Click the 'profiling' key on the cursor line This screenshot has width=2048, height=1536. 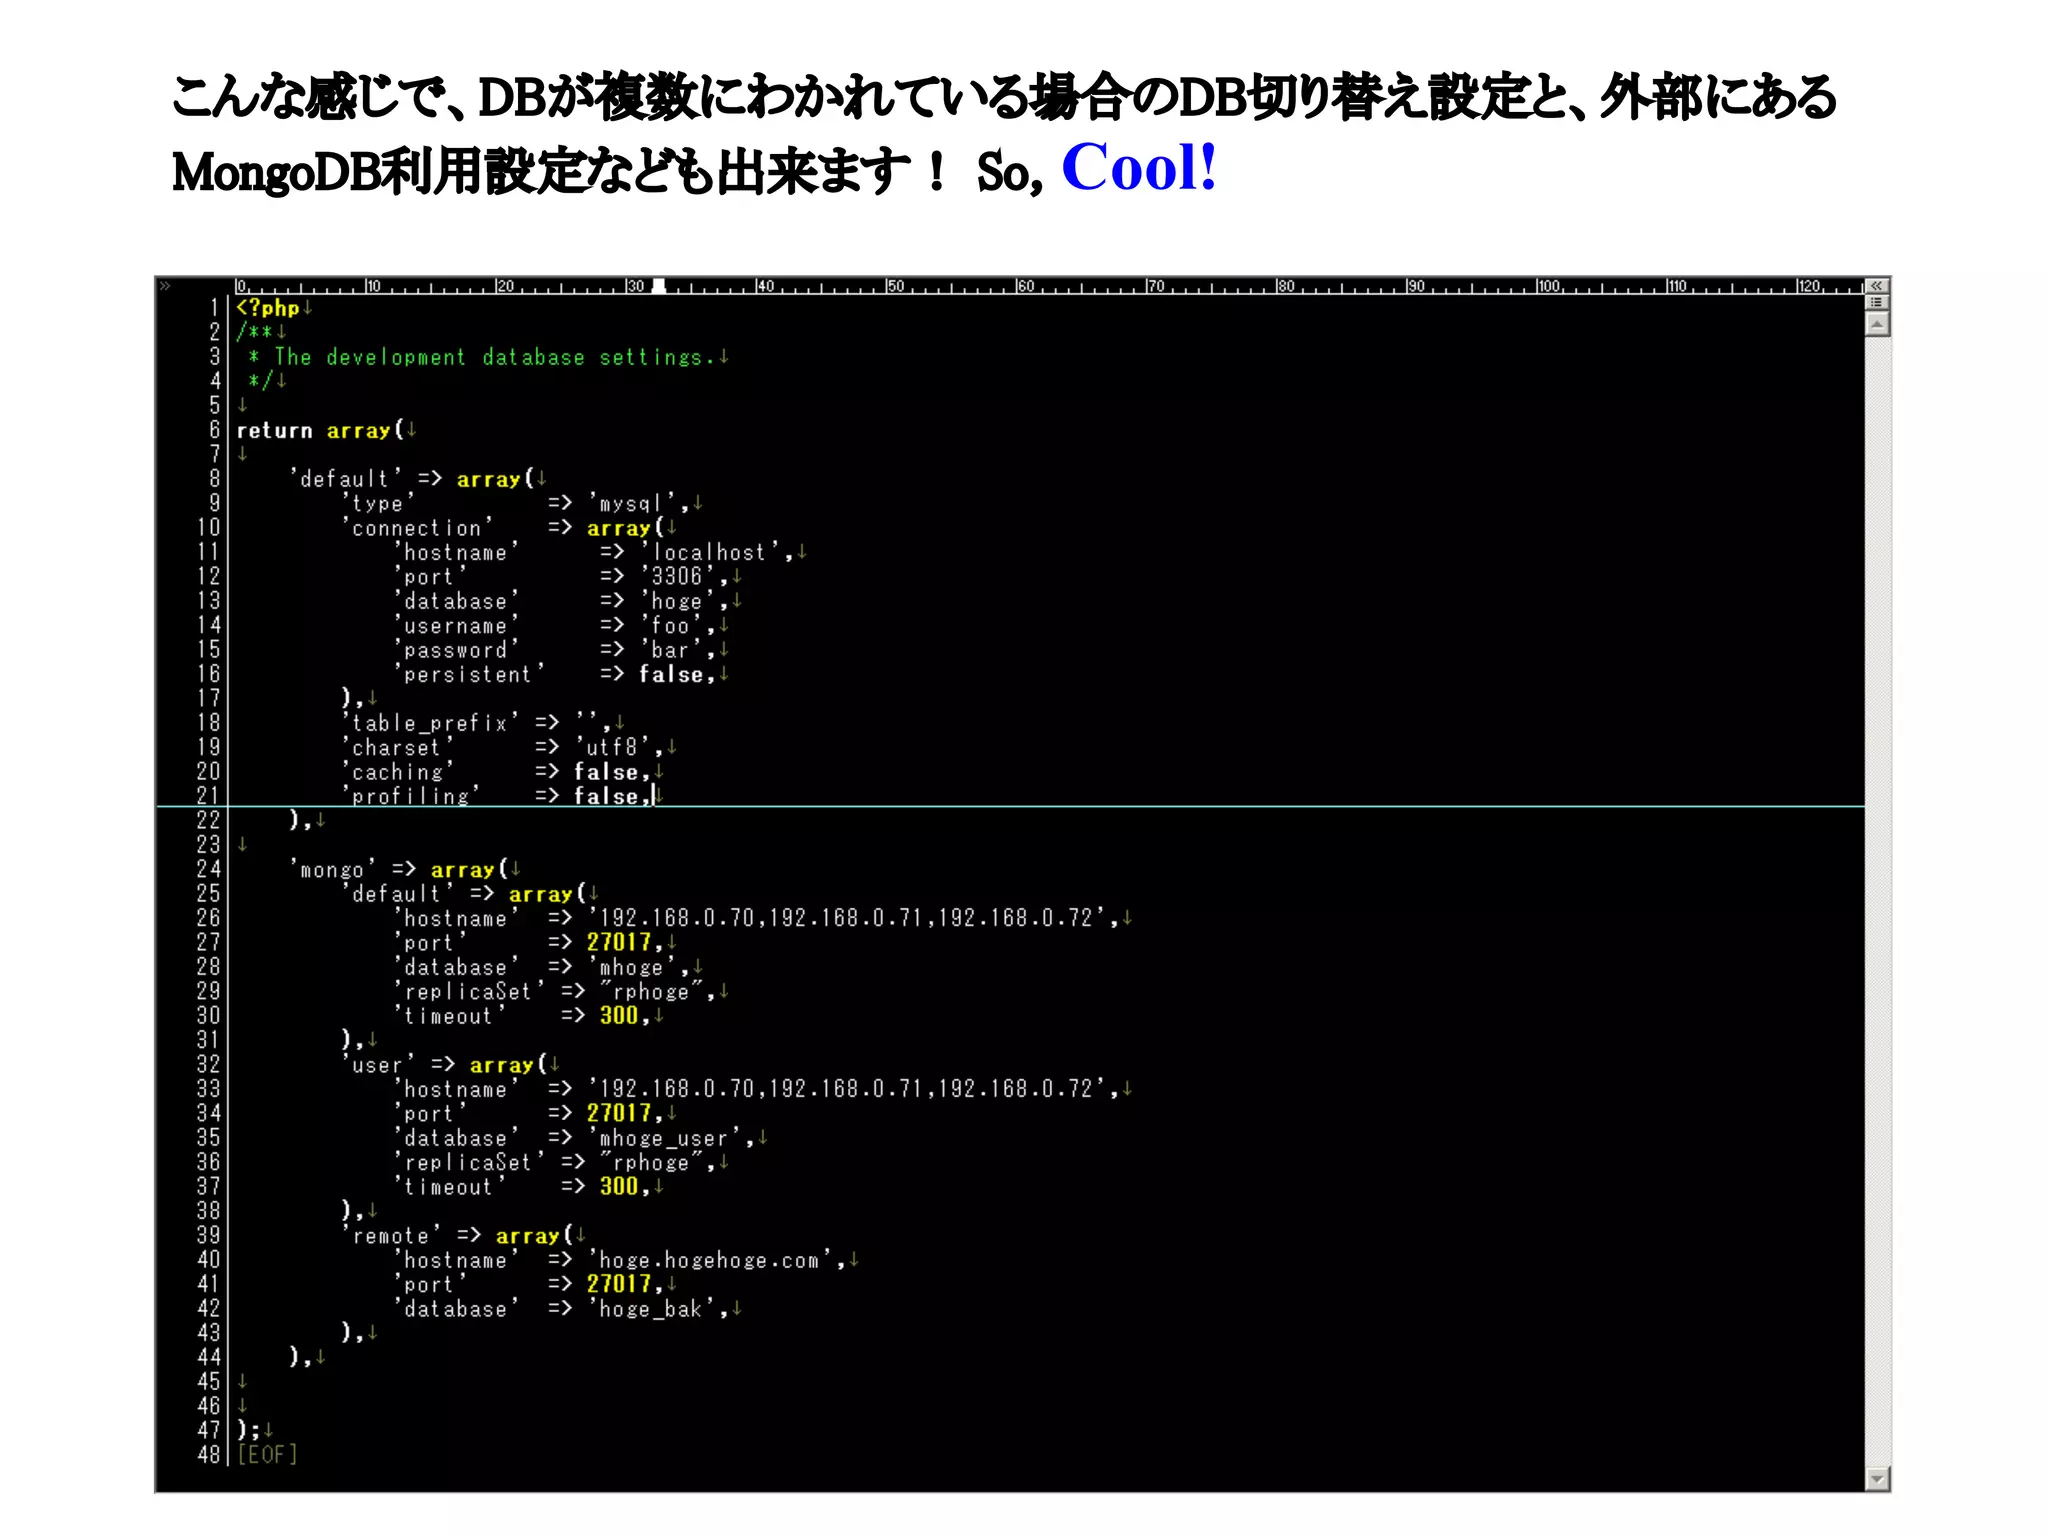pyautogui.click(x=411, y=796)
